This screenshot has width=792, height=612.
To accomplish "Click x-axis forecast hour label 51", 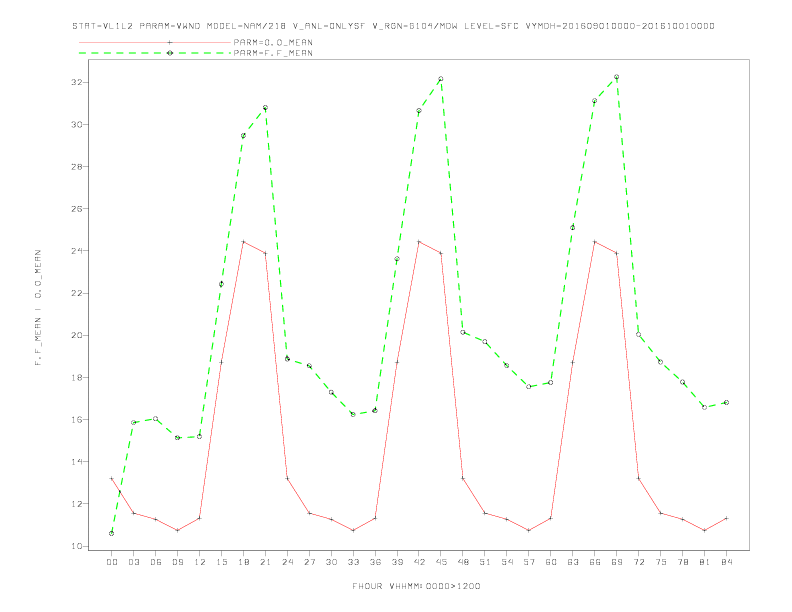I will [x=485, y=562].
